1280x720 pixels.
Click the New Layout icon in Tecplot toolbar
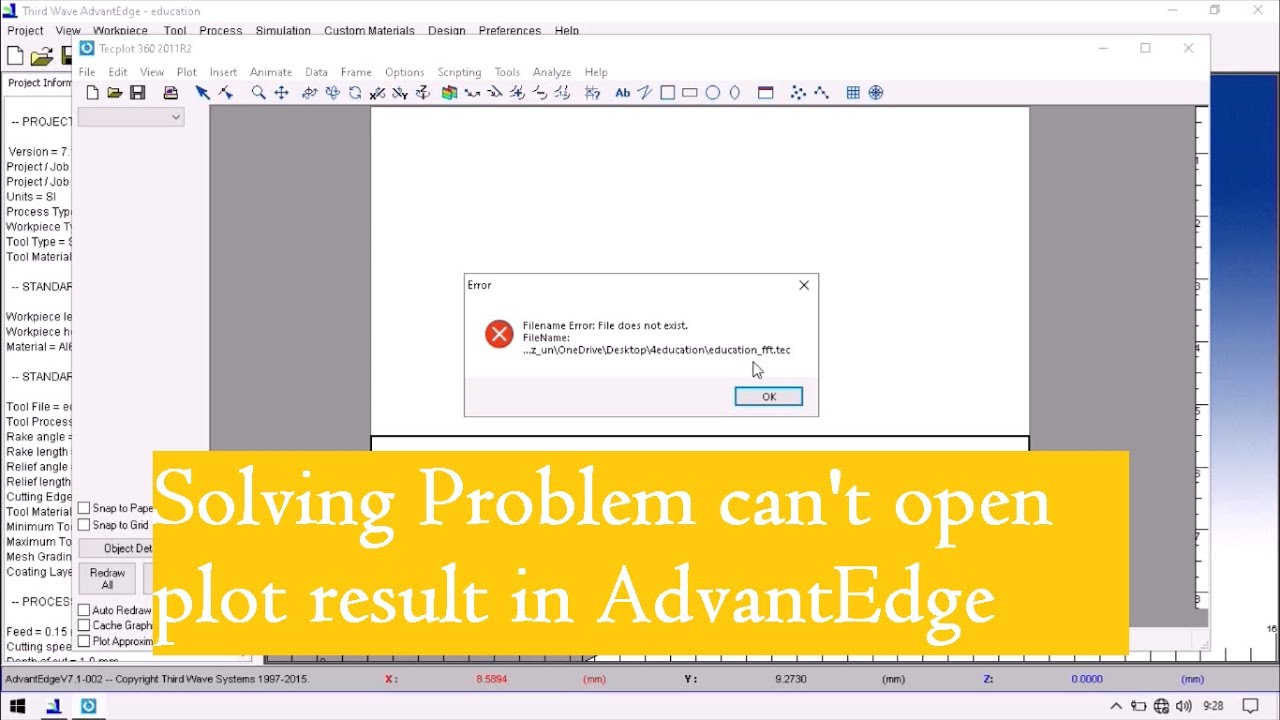92,93
